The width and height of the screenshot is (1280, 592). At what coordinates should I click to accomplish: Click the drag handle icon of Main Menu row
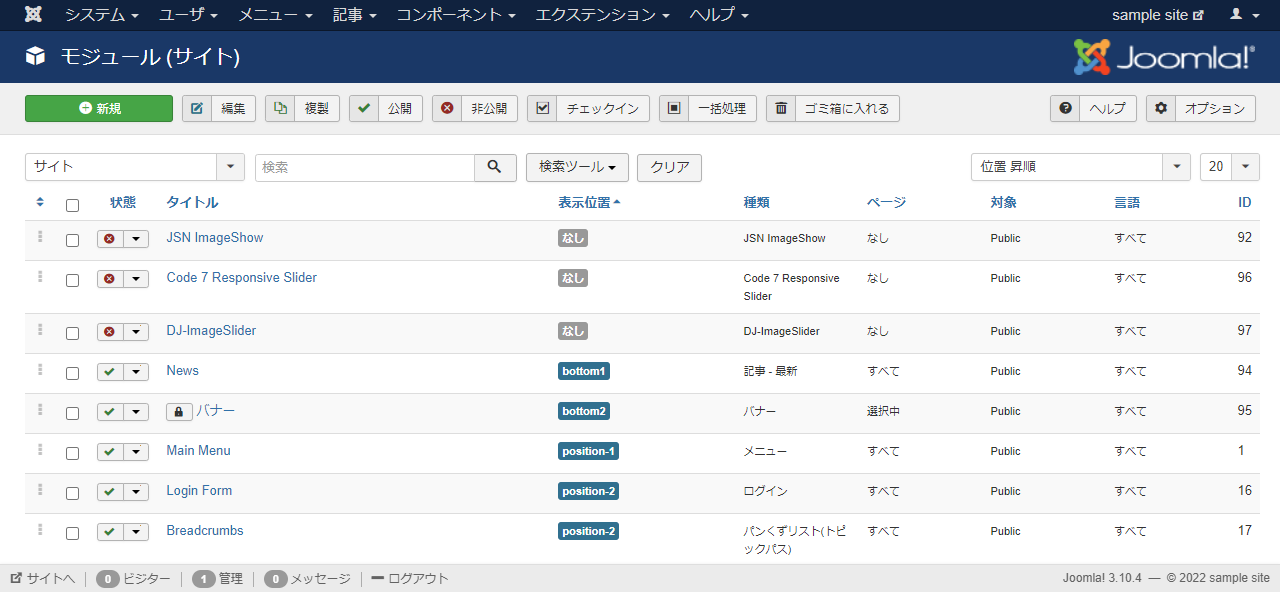(x=40, y=450)
